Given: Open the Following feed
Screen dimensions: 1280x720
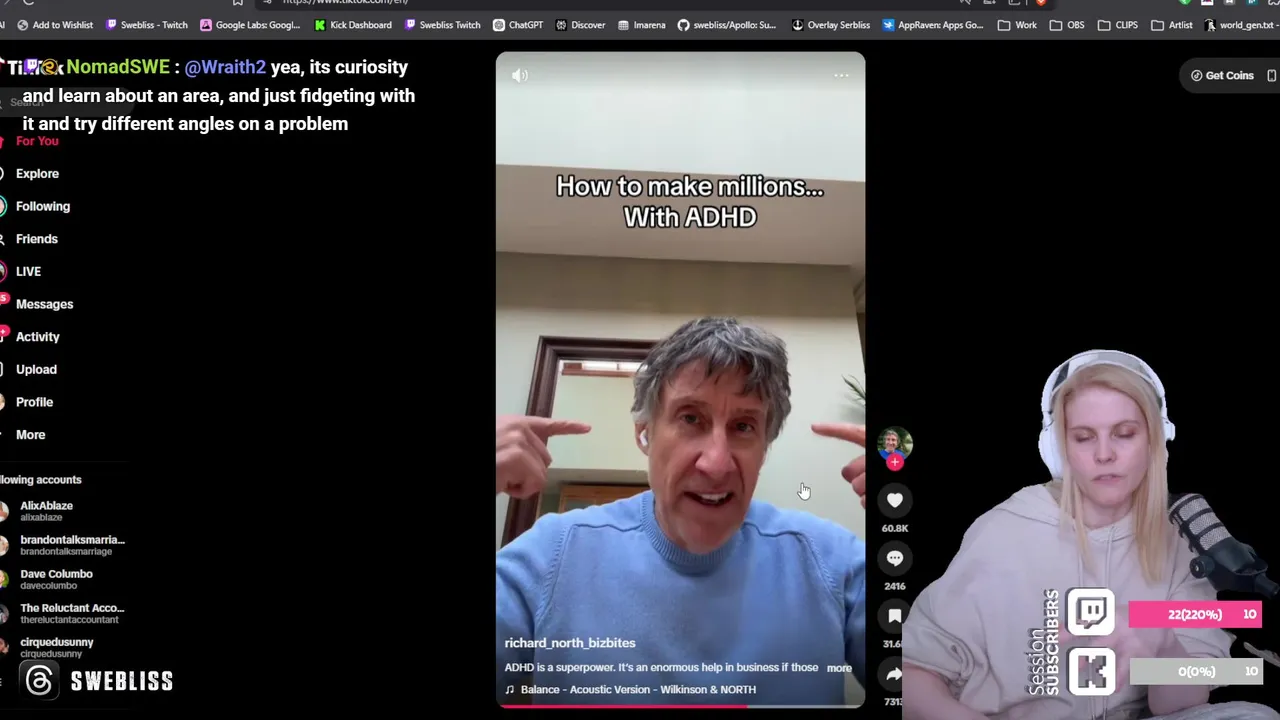Looking at the screenshot, I should 43,206.
